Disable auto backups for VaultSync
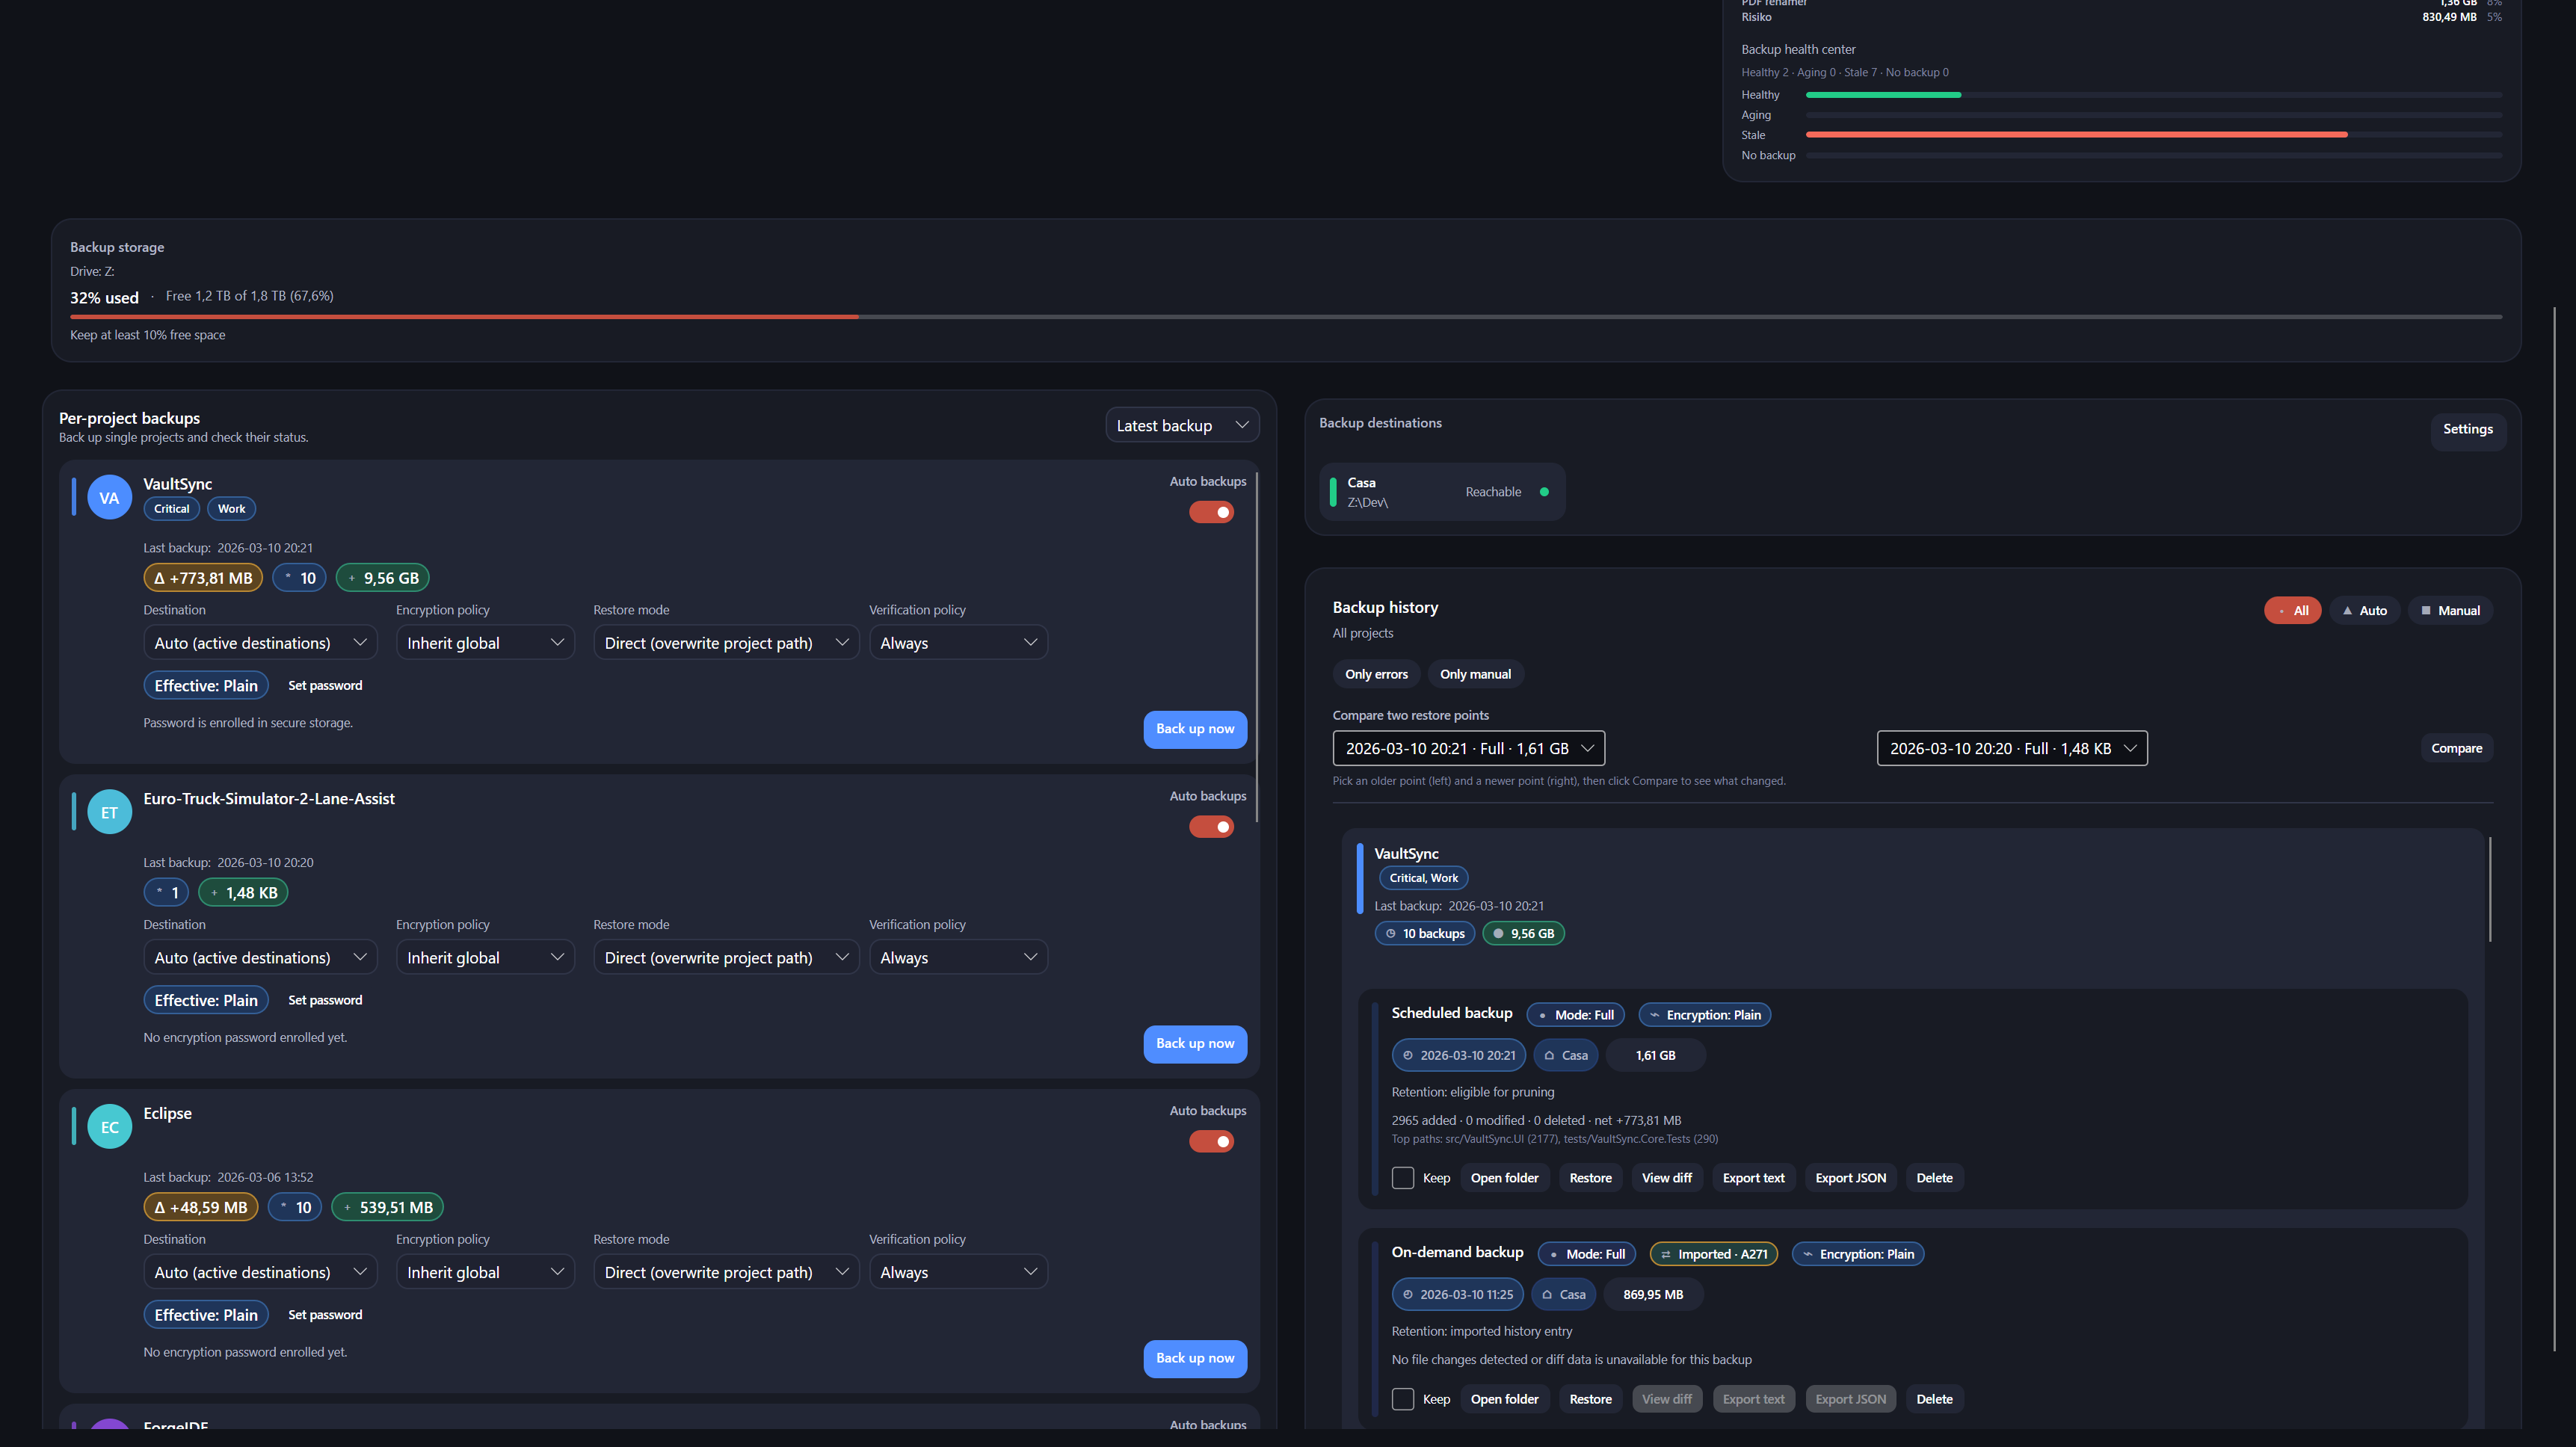 [x=1211, y=511]
